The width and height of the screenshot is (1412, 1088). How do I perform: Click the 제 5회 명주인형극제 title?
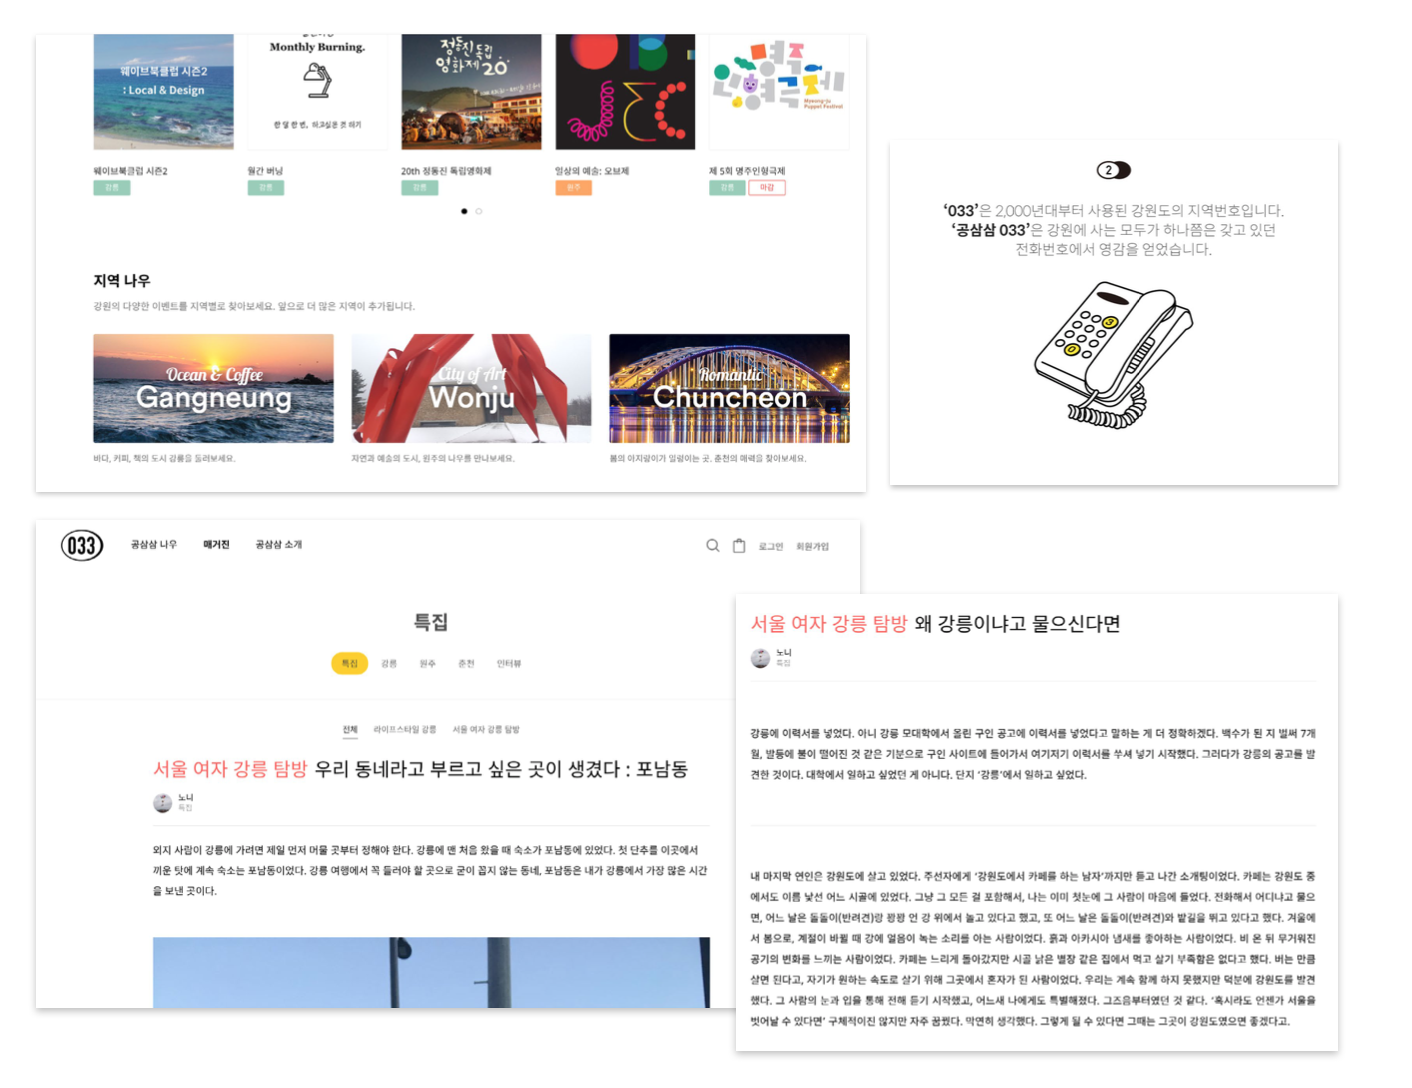(747, 171)
